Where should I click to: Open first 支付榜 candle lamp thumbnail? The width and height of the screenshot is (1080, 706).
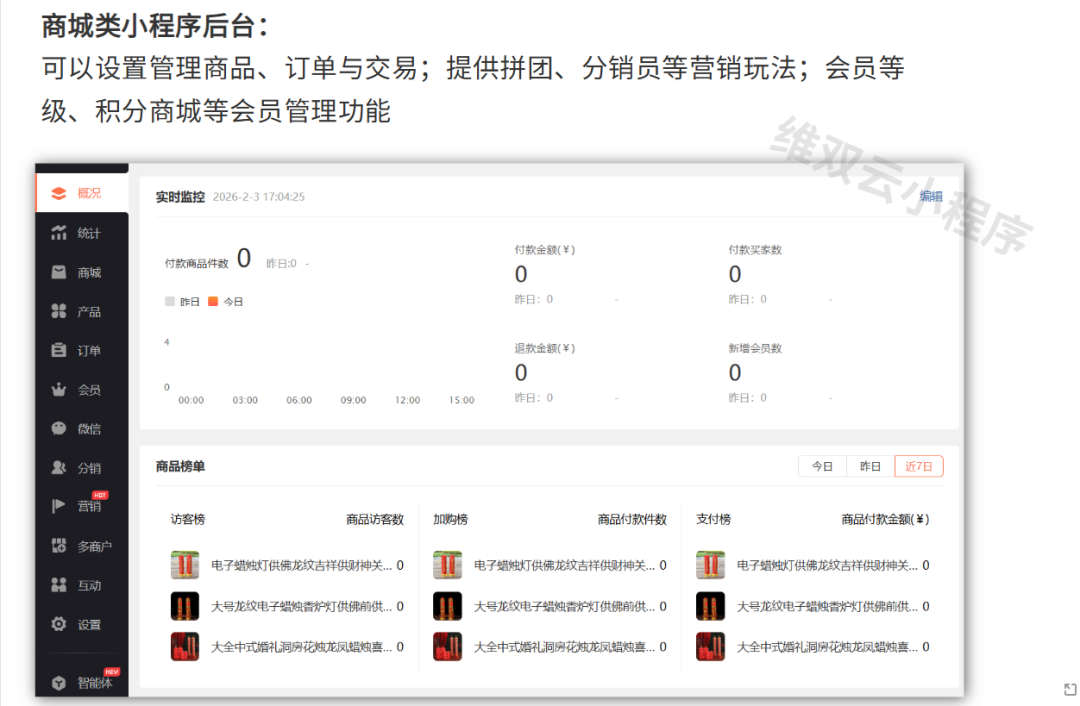pyautogui.click(x=711, y=565)
